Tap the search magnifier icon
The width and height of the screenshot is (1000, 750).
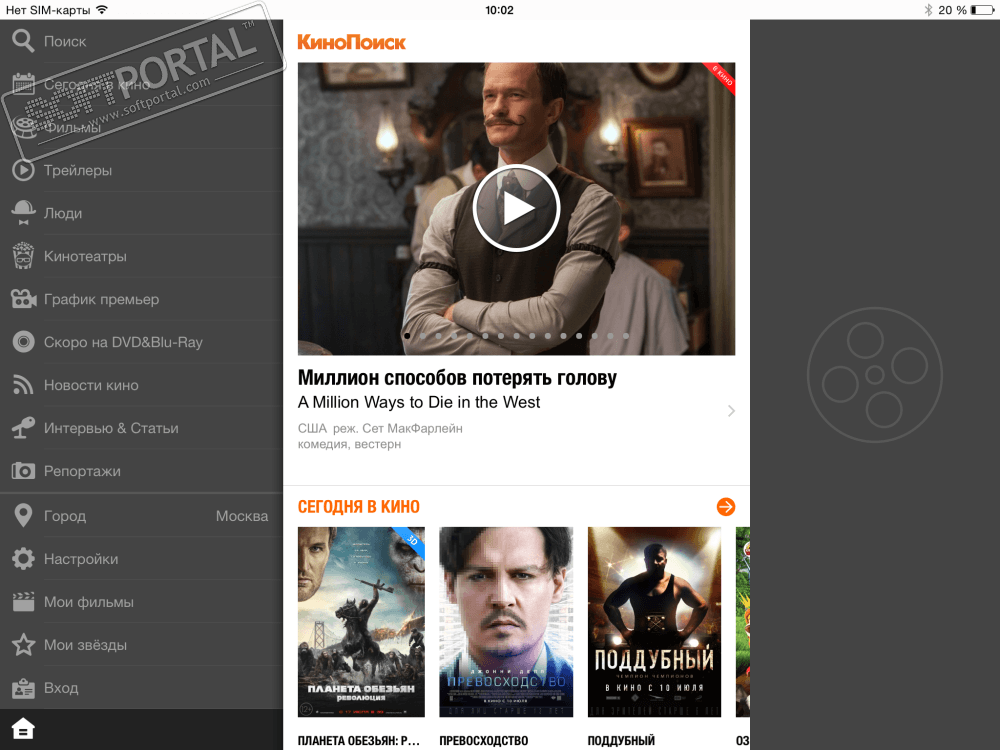pyautogui.click(x=23, y=41)
